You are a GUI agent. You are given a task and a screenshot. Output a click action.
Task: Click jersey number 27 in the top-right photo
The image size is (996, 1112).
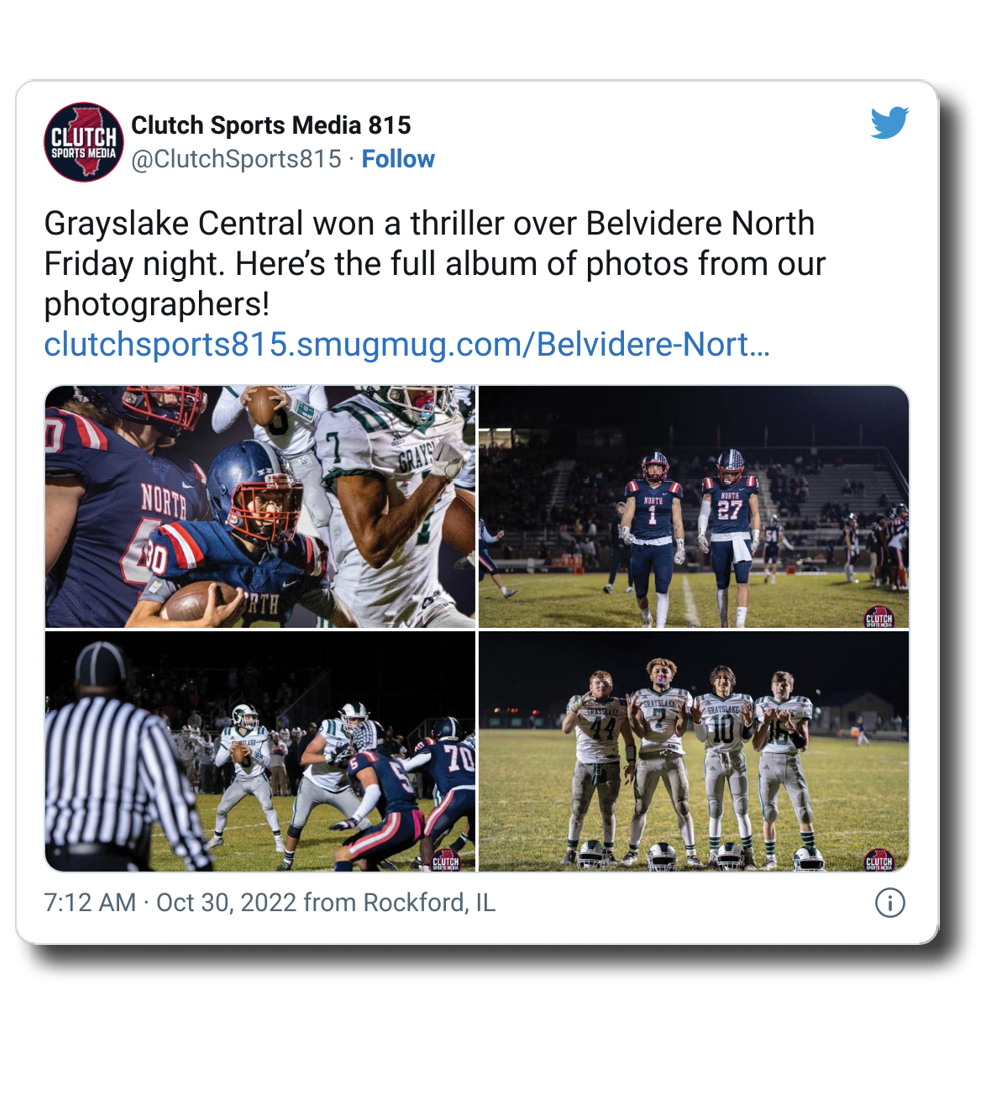point(729,510)
